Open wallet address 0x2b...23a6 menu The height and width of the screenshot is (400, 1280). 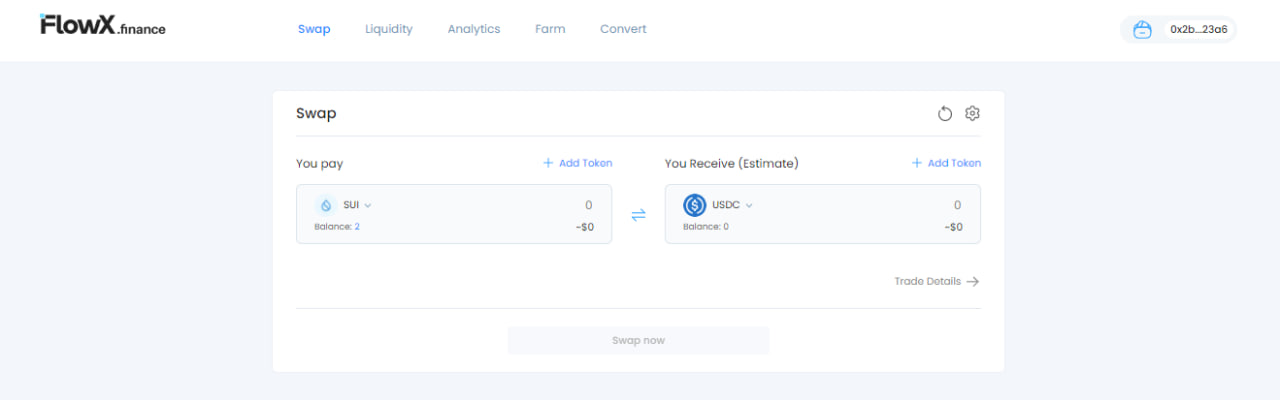coord(1198,30)
